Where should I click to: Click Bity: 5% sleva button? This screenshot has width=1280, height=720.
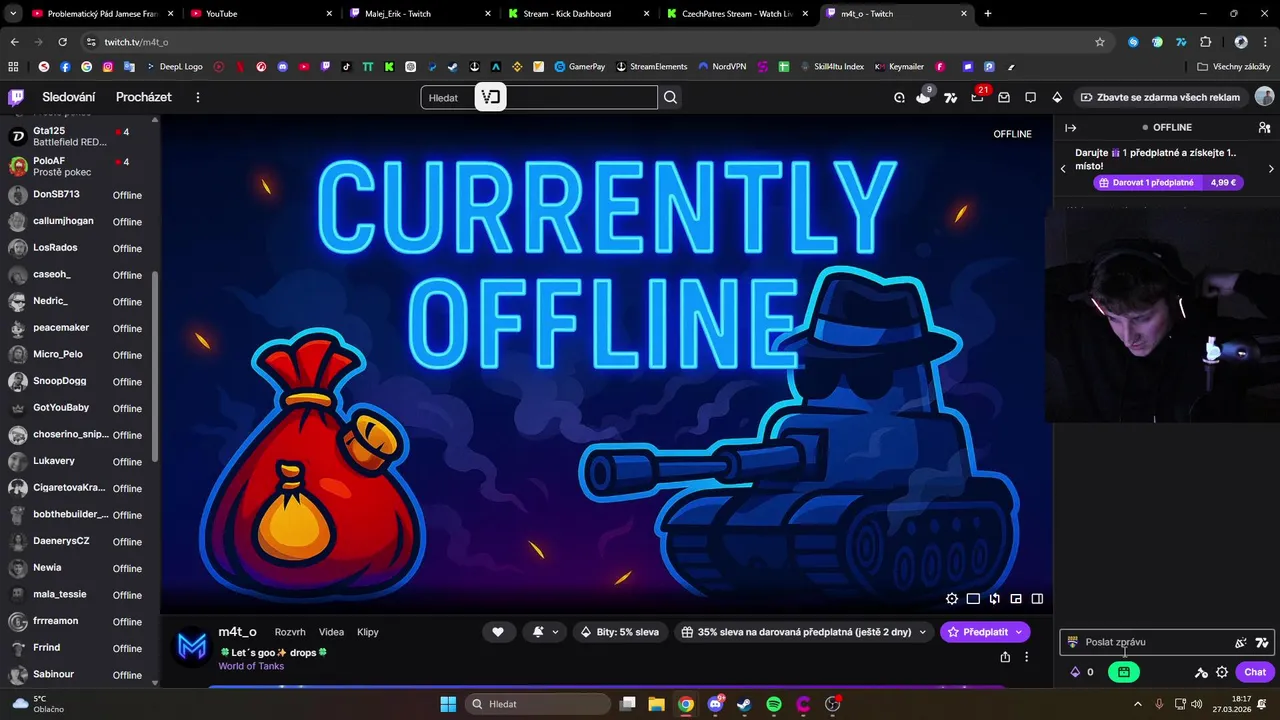click(x=620, y=632)
